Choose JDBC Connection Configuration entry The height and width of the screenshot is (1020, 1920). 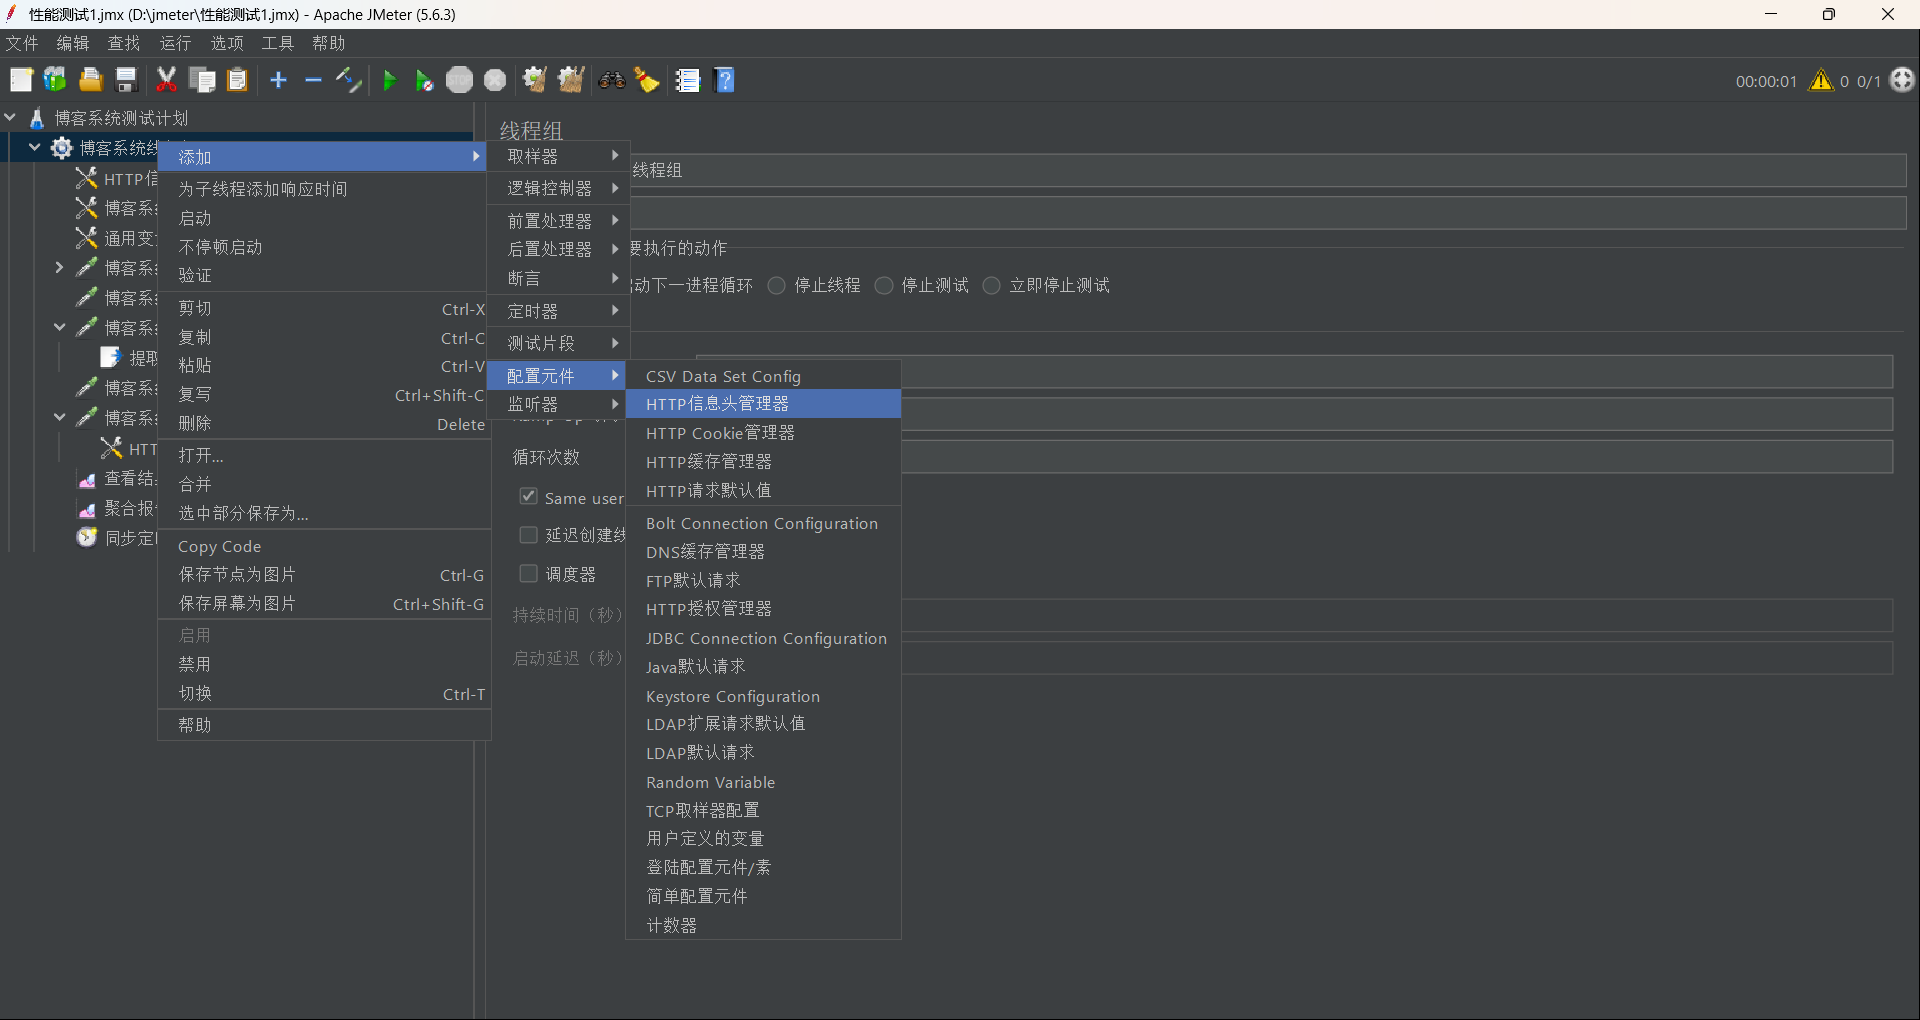coord(763,638)
